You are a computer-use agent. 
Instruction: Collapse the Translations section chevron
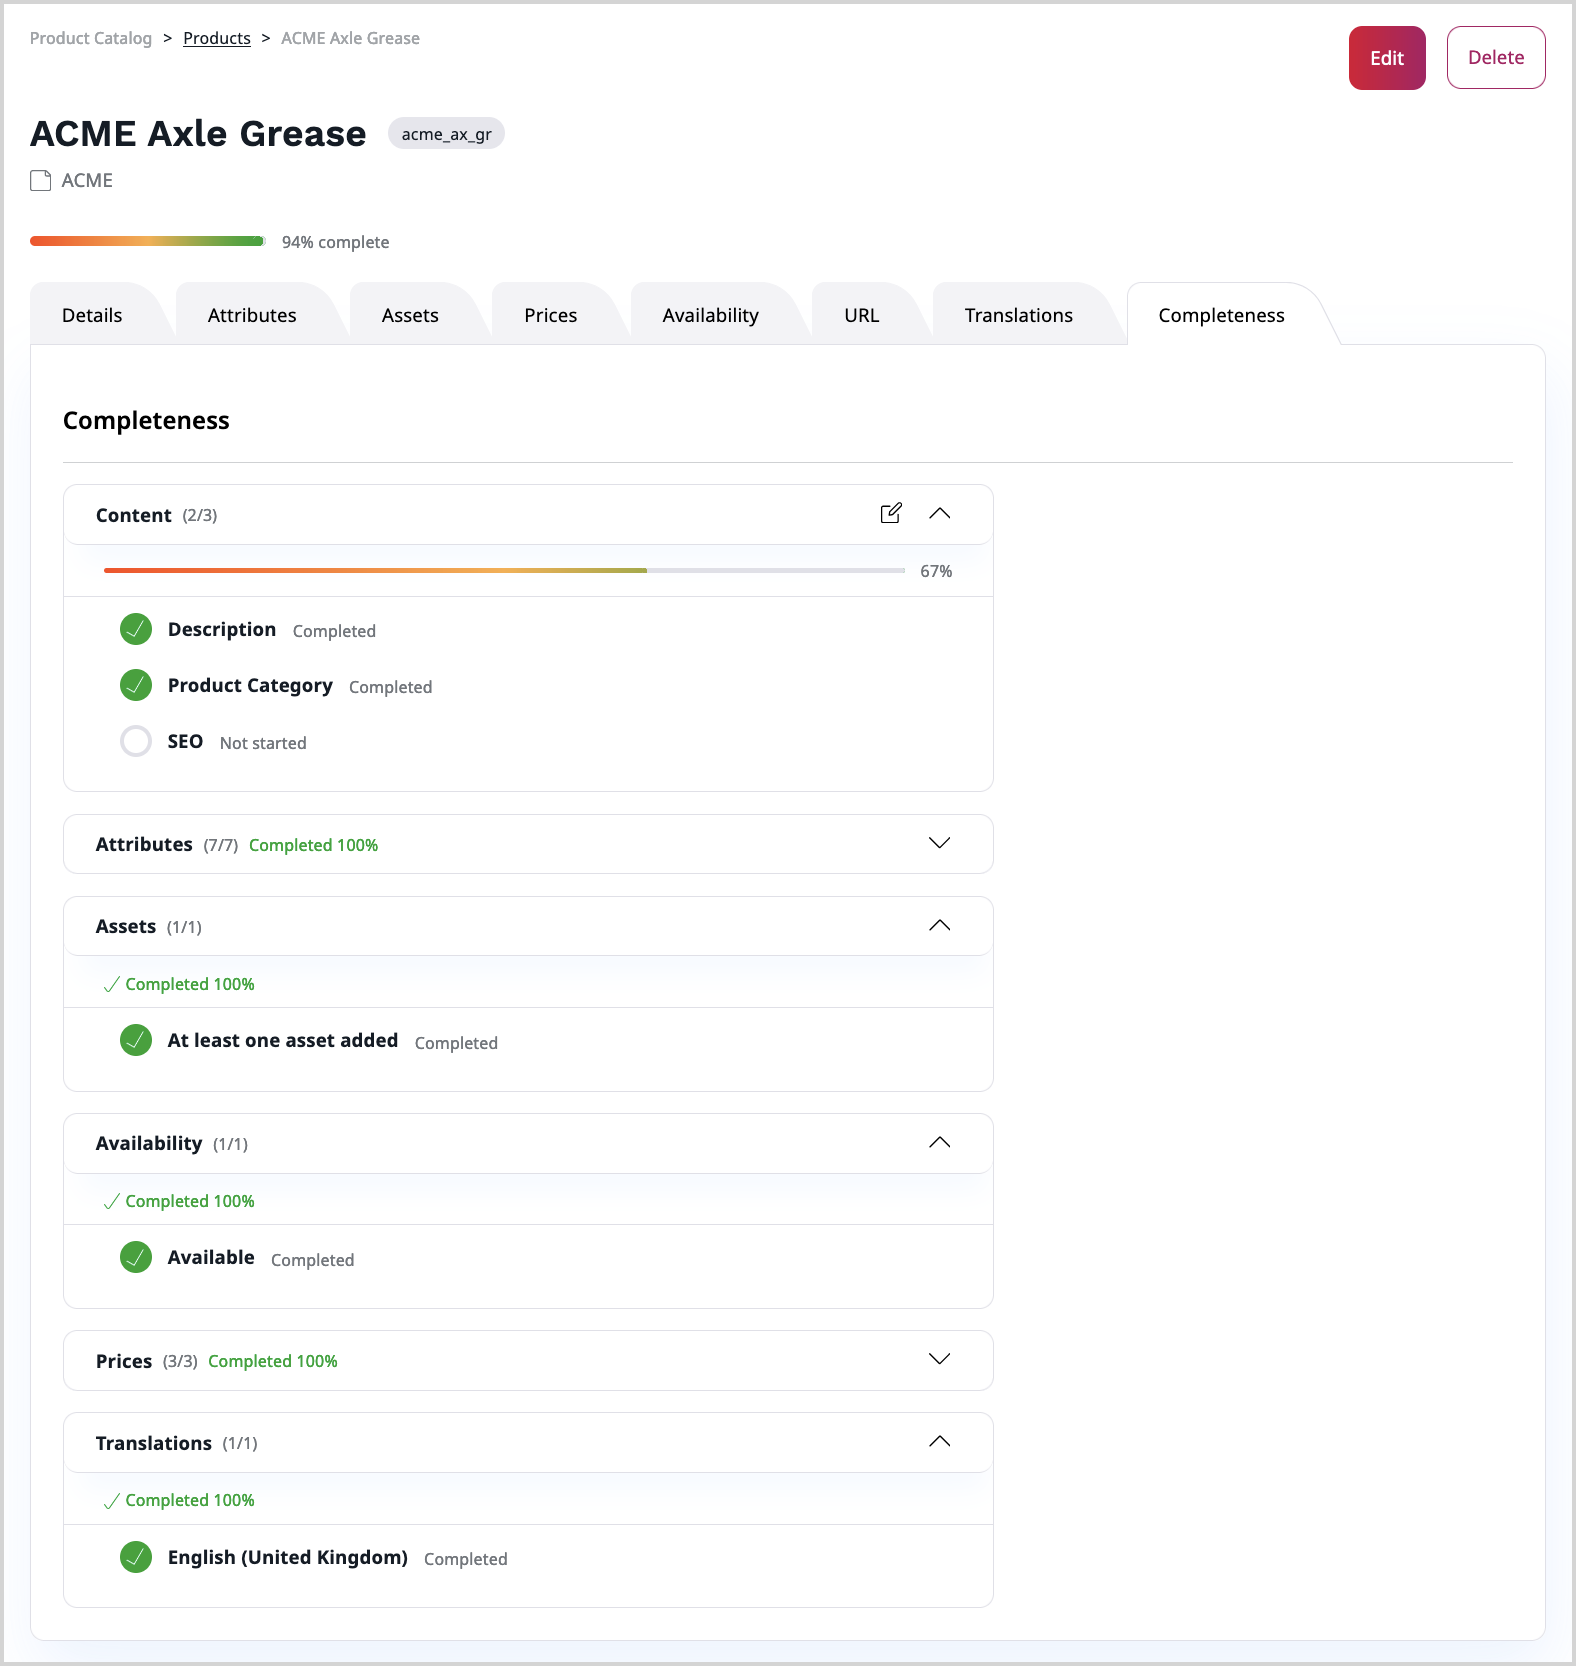point(939,1442)
